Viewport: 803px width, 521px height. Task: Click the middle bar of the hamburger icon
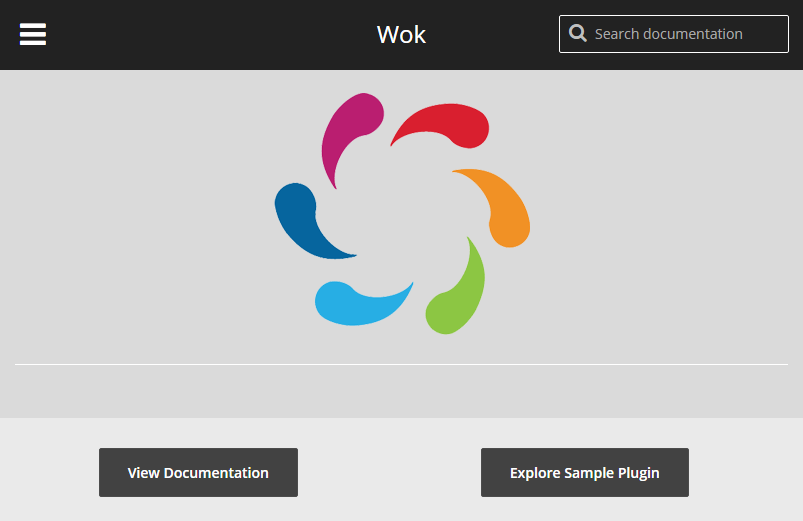coord(33,34)
